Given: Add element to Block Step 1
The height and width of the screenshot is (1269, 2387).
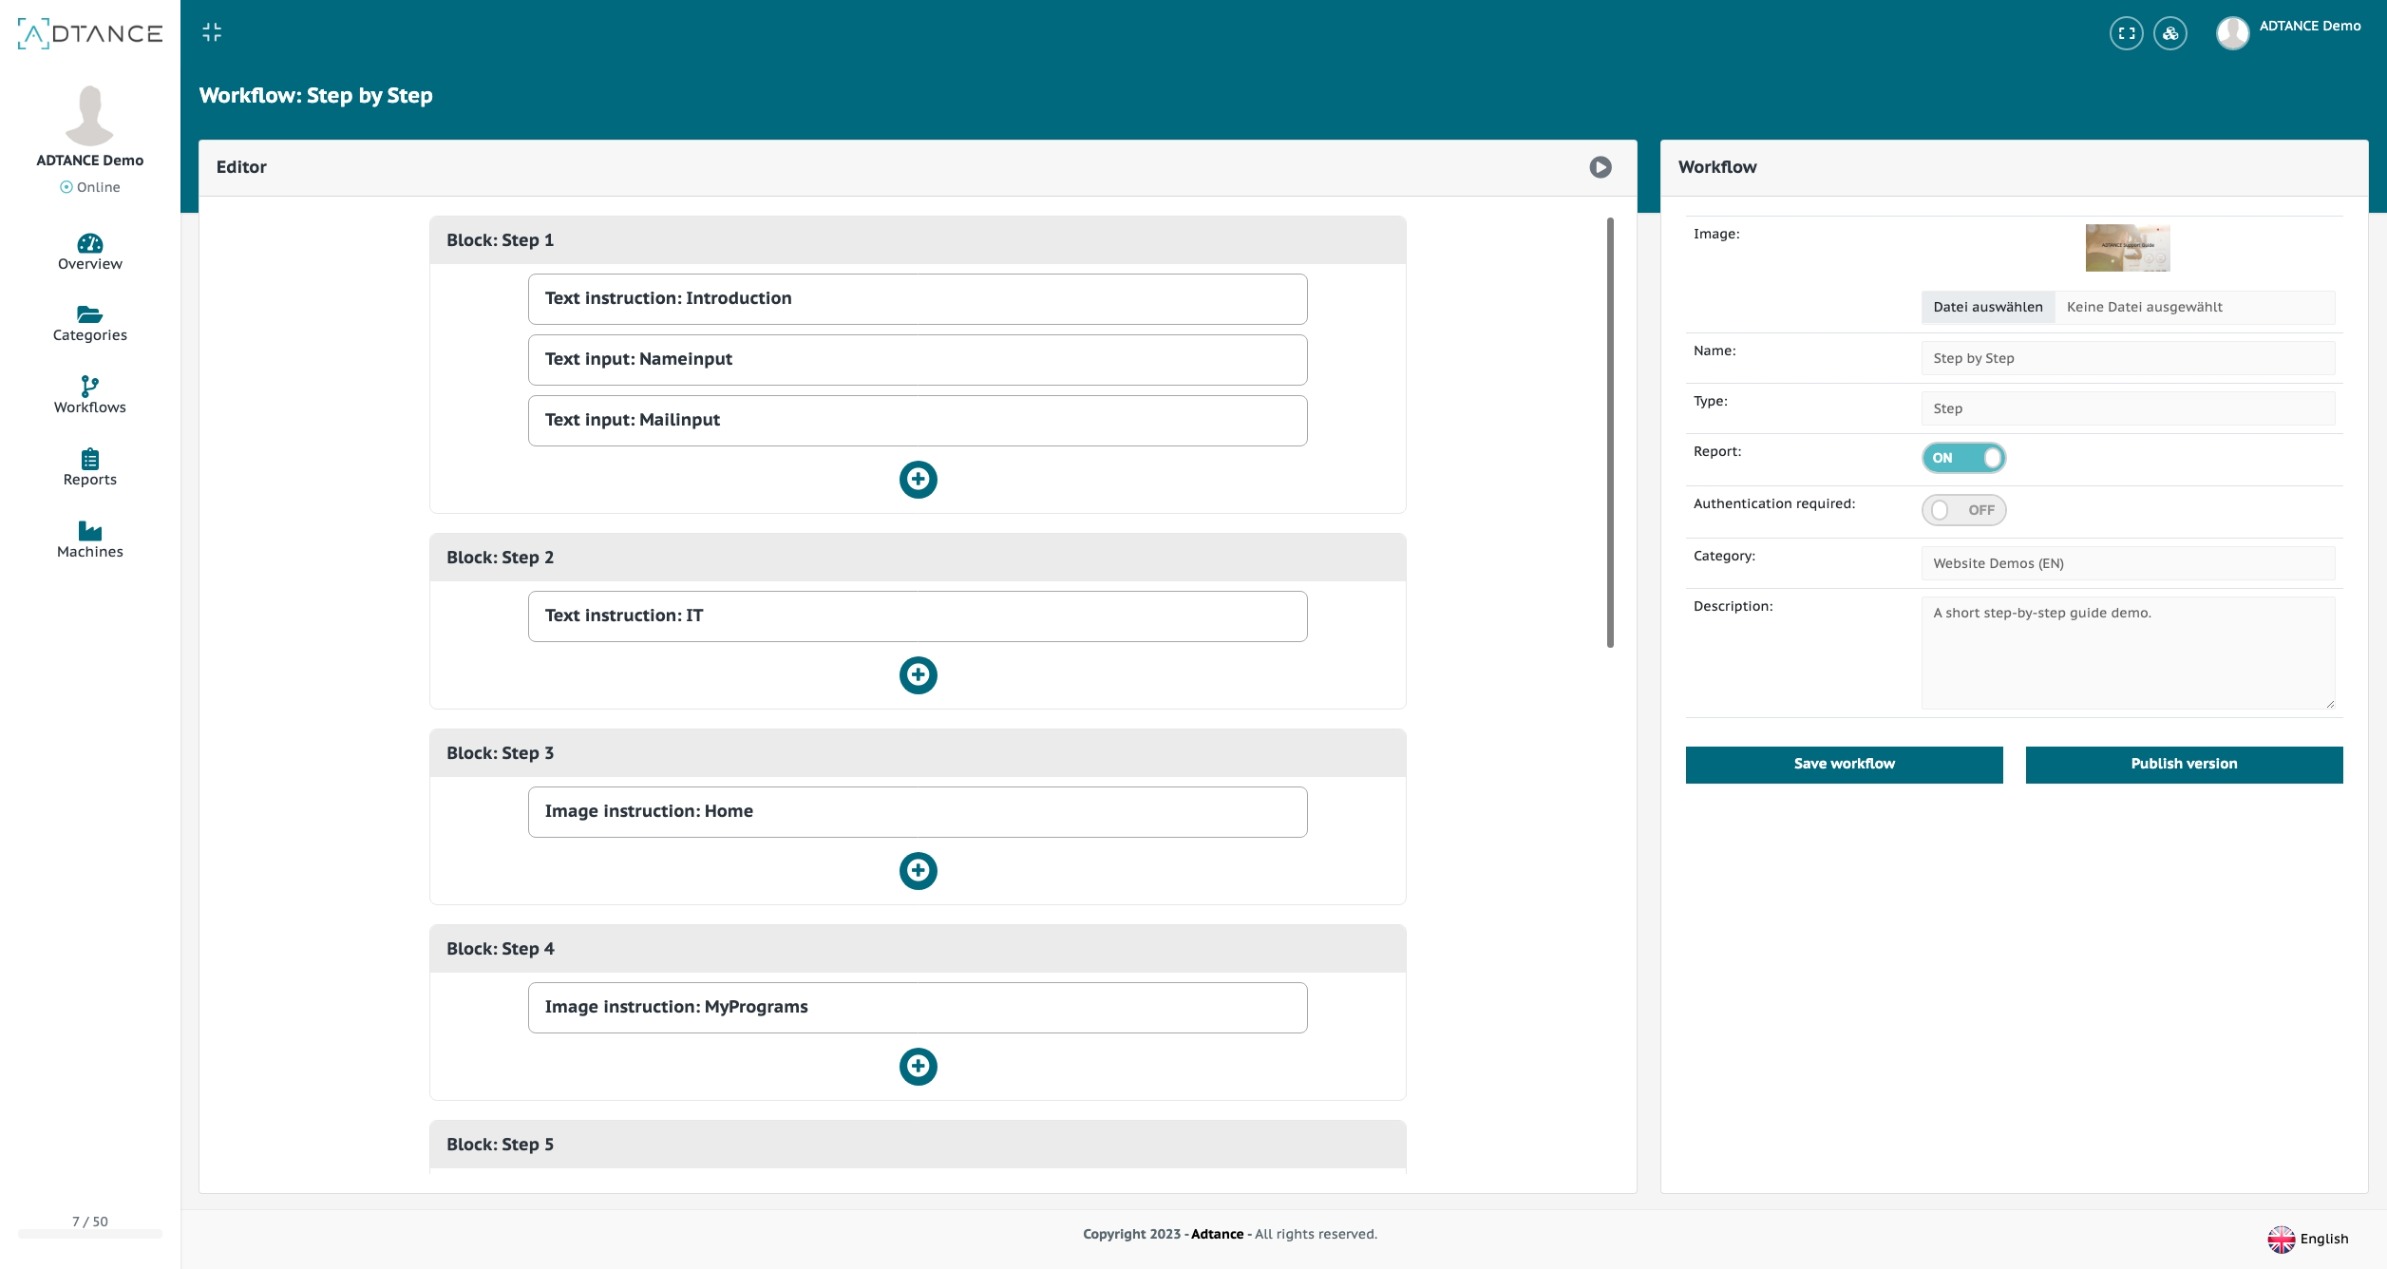Looking at the screenshot, I should [918, 479].
